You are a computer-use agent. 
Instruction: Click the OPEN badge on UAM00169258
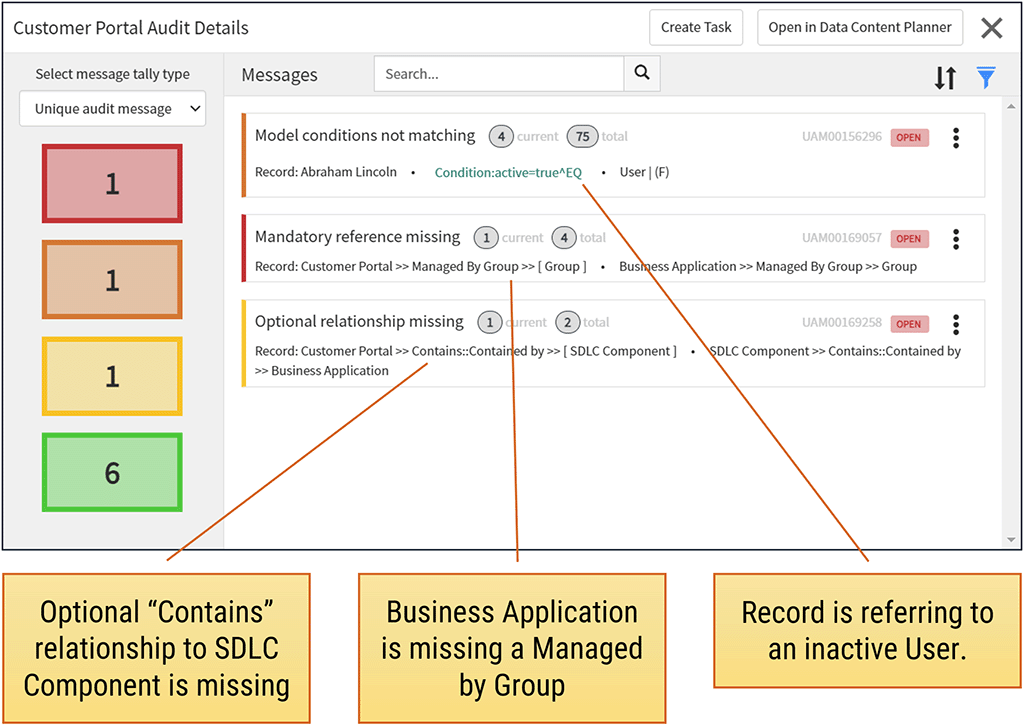coord(909,324)
